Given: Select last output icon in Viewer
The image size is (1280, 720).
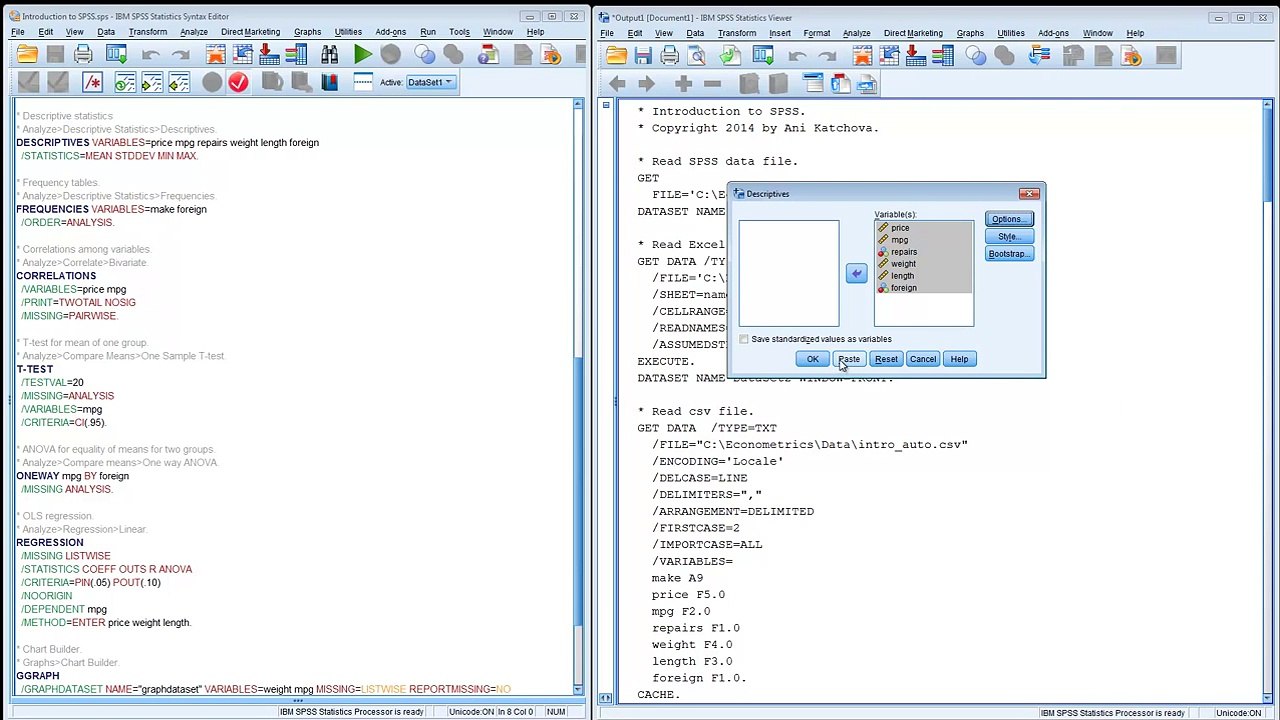Looking at the screenshot, I should coord(1039,56).
